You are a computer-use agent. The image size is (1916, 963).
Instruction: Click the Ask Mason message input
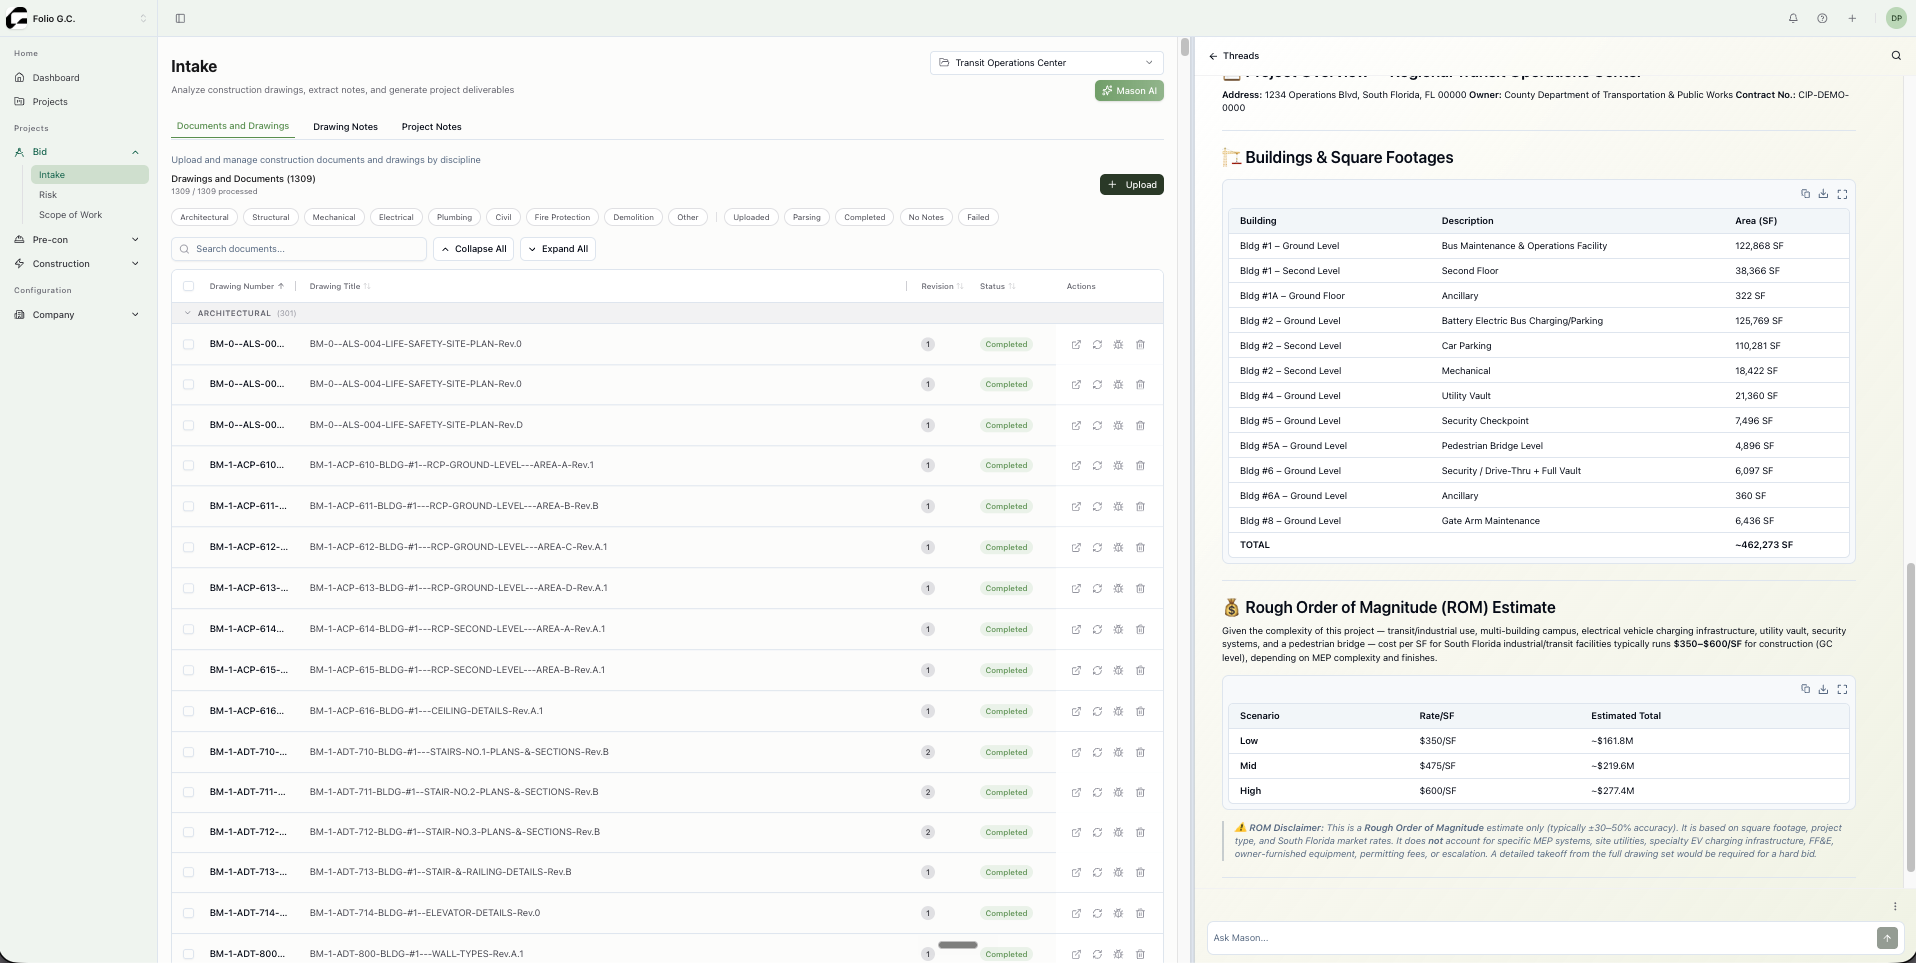pyautogui.click(x=1540, y=938)
